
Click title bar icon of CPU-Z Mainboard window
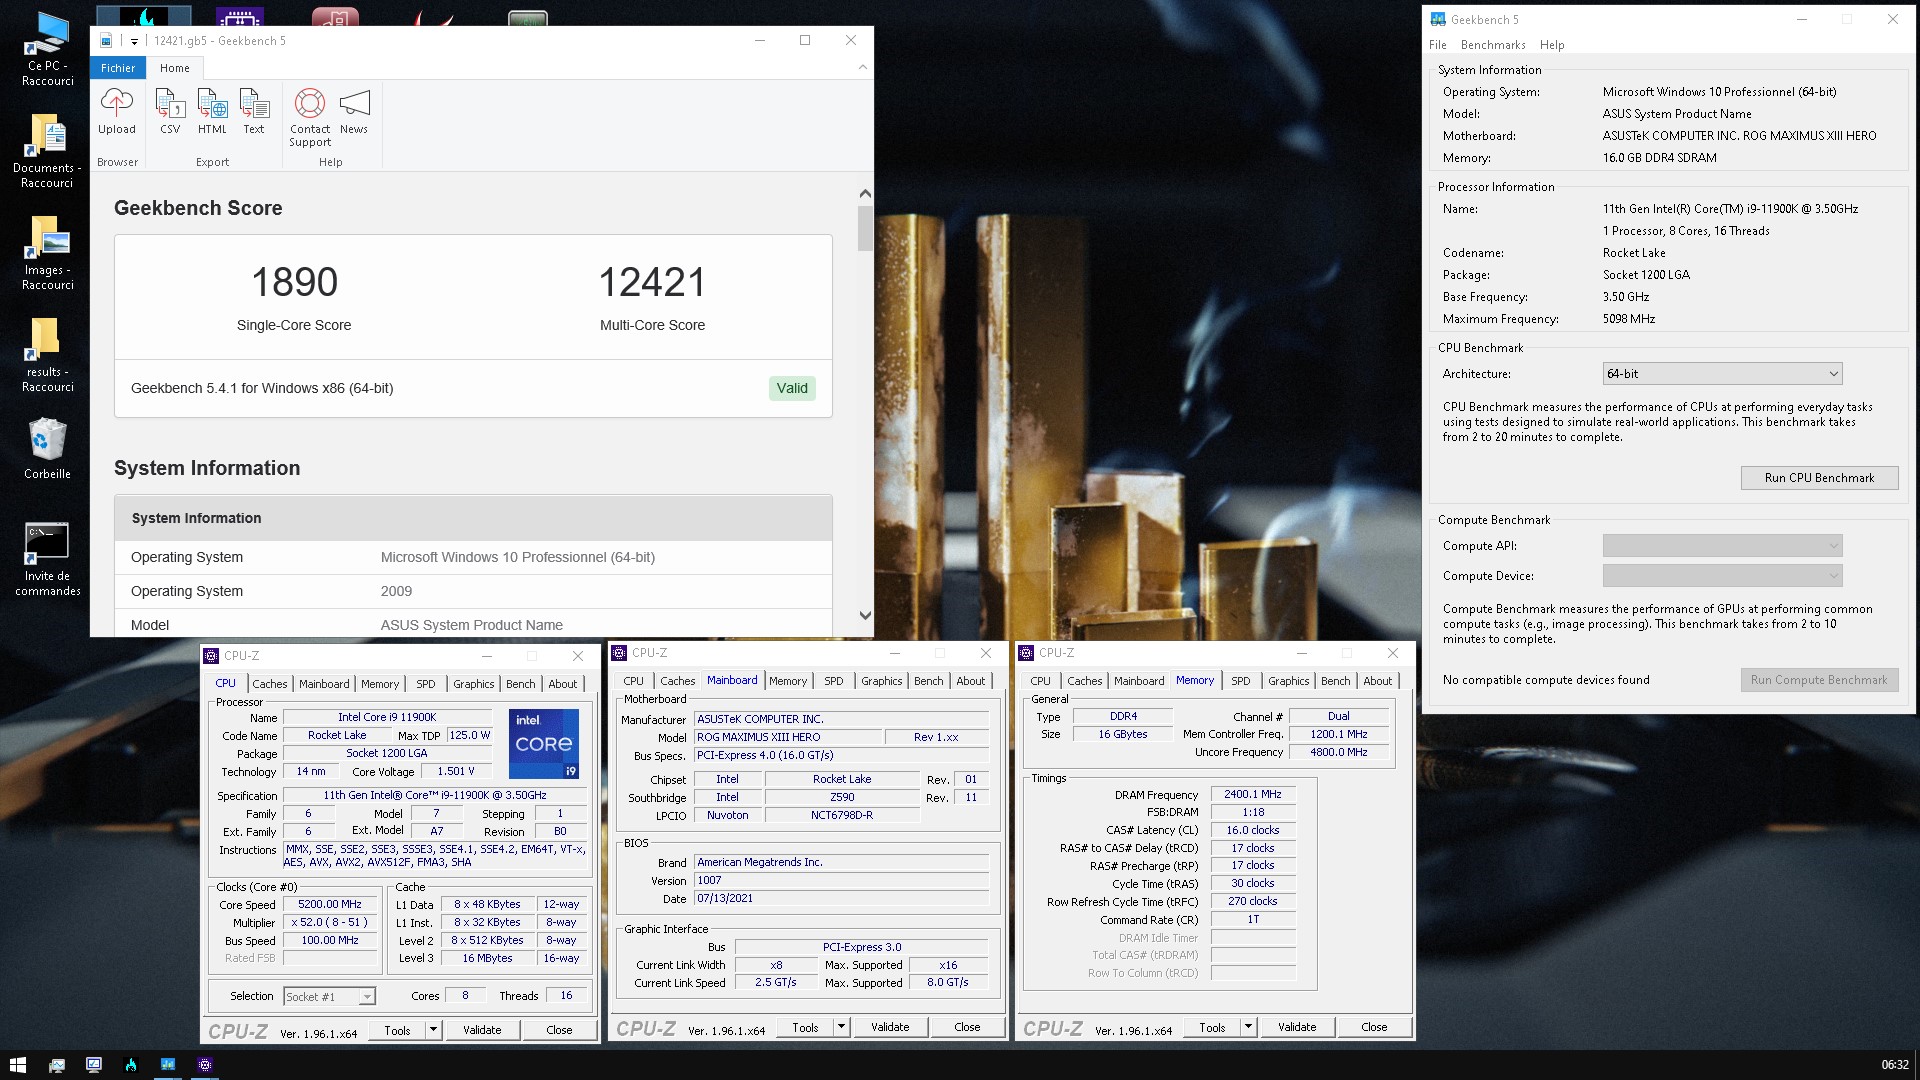619,653
